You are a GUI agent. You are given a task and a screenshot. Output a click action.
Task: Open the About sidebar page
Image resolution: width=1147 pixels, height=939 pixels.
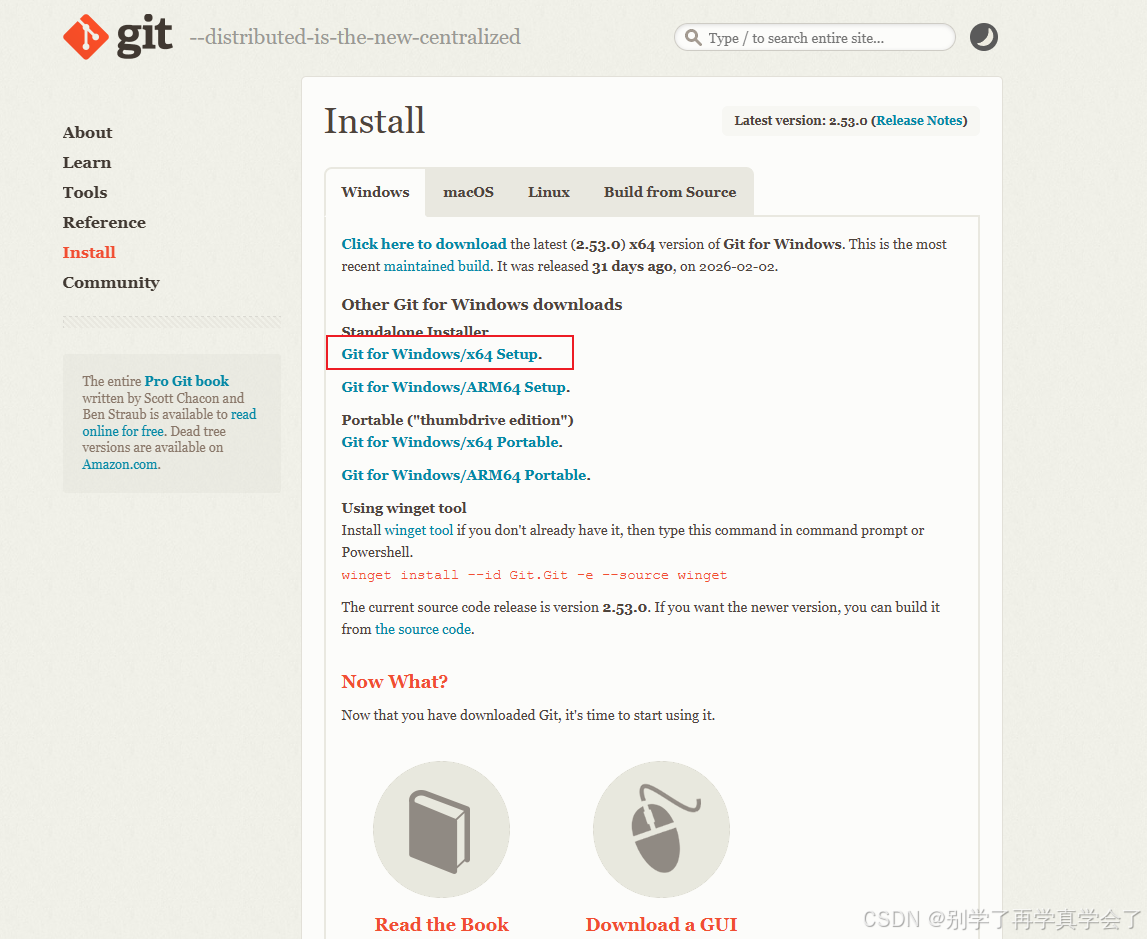(87, 132)
